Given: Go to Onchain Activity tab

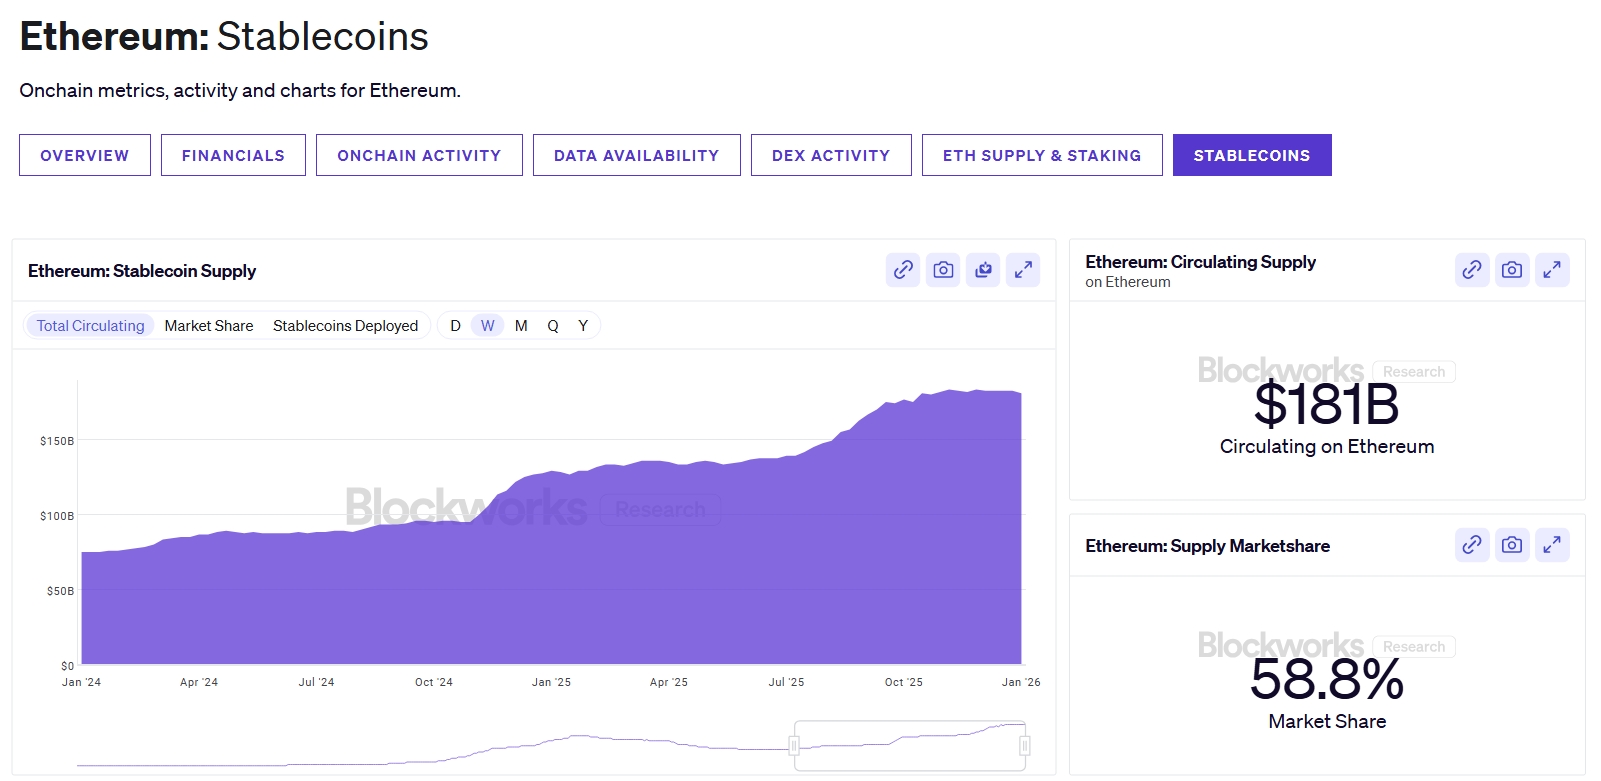Looking at the screenshot, I should coord(419,155).
